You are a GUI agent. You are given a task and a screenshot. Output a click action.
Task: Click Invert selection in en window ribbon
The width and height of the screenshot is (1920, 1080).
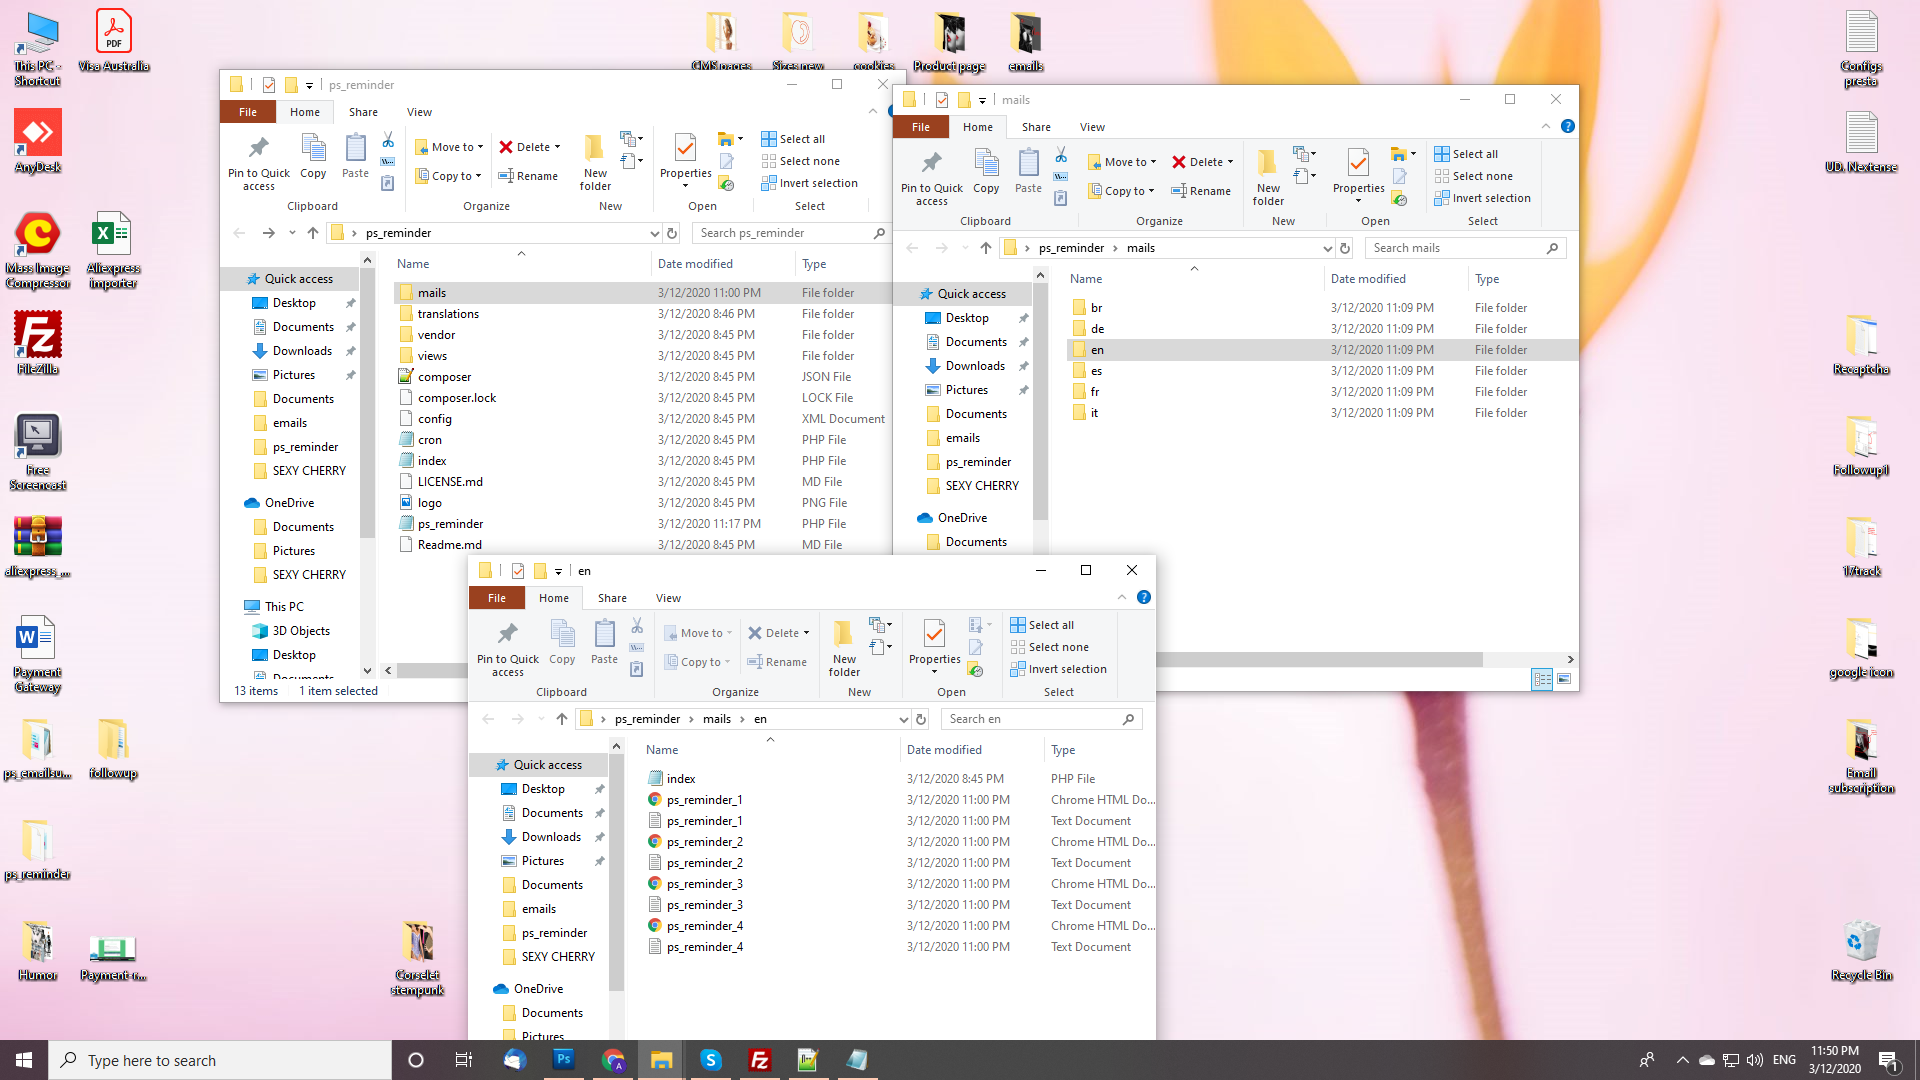coord(1058,669)
